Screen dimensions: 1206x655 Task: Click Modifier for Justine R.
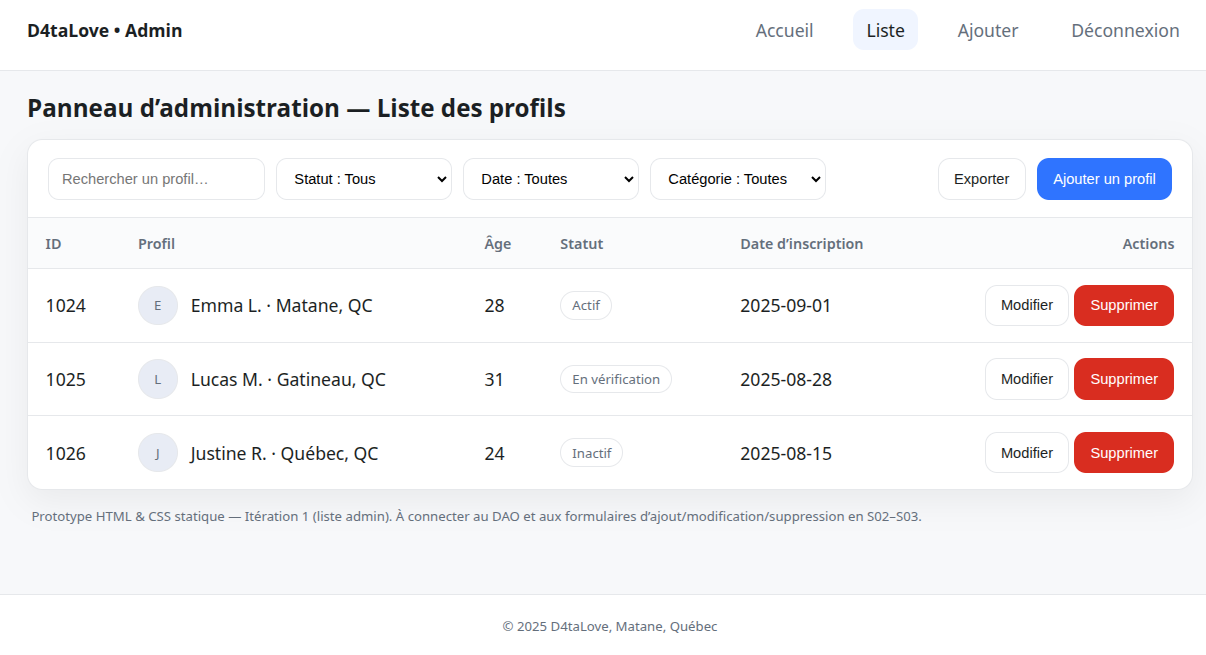pos(1026,453)
